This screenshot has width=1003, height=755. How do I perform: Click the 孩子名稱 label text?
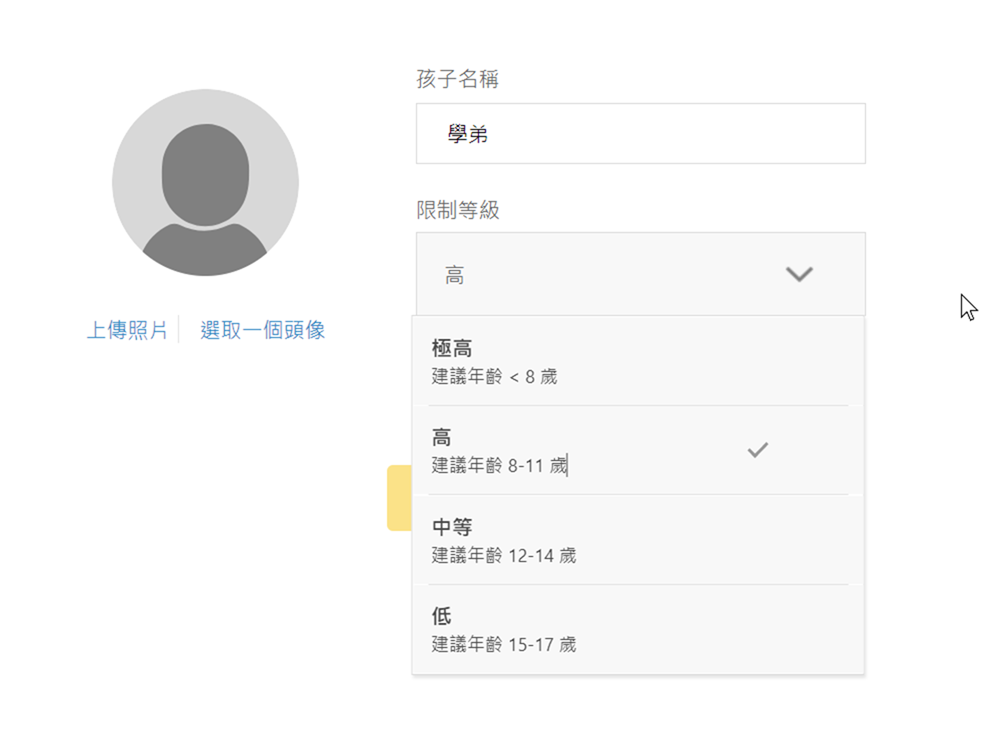(x=457, y=80)
